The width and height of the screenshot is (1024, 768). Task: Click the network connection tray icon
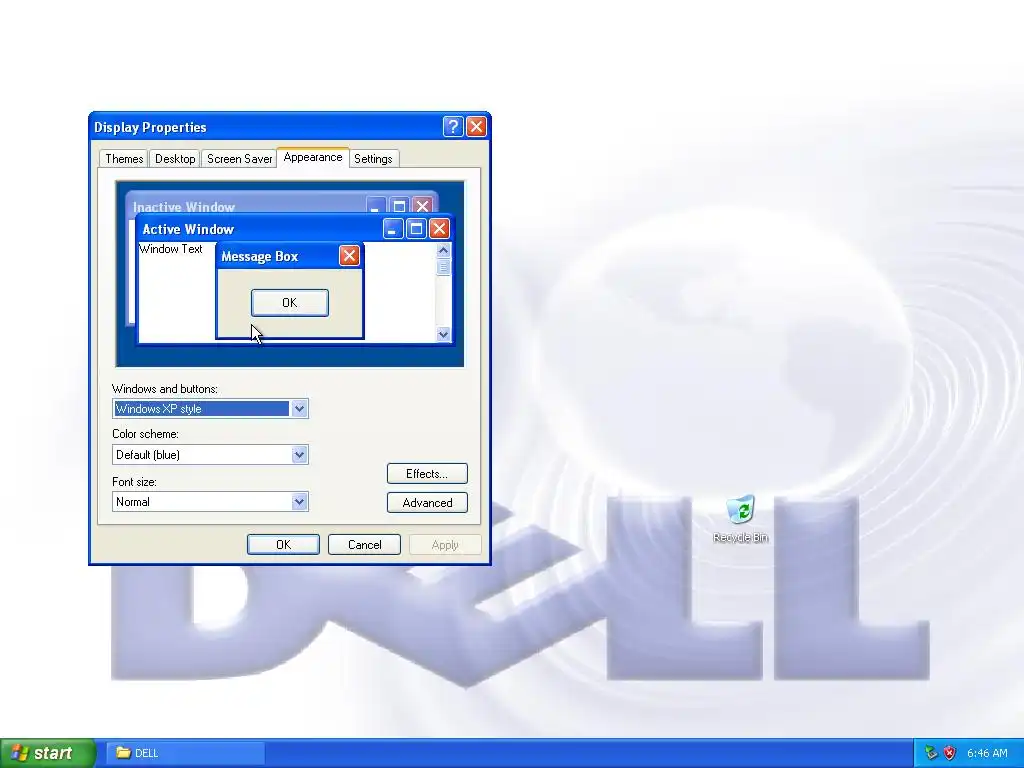931,753
